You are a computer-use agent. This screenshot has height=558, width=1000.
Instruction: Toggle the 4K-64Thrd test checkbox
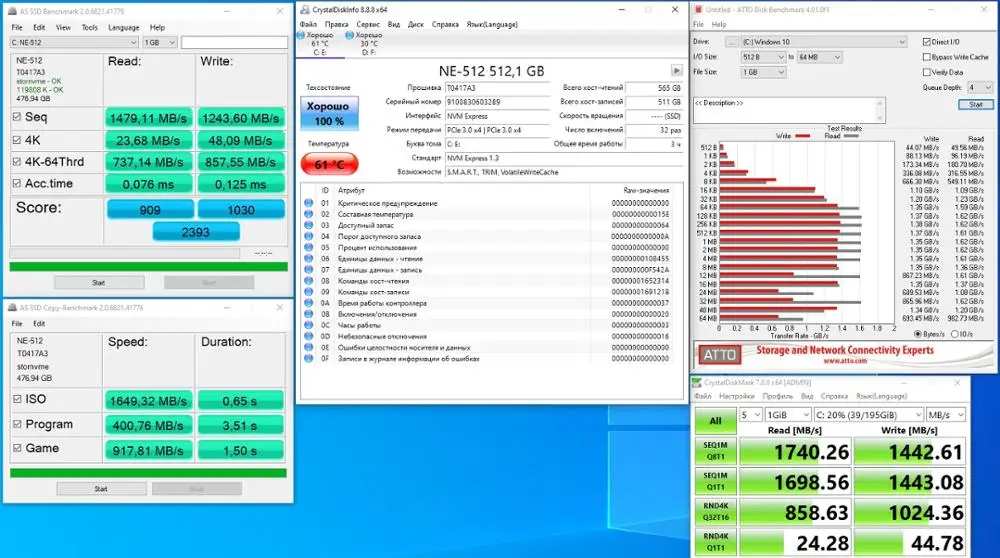[17, 161]
